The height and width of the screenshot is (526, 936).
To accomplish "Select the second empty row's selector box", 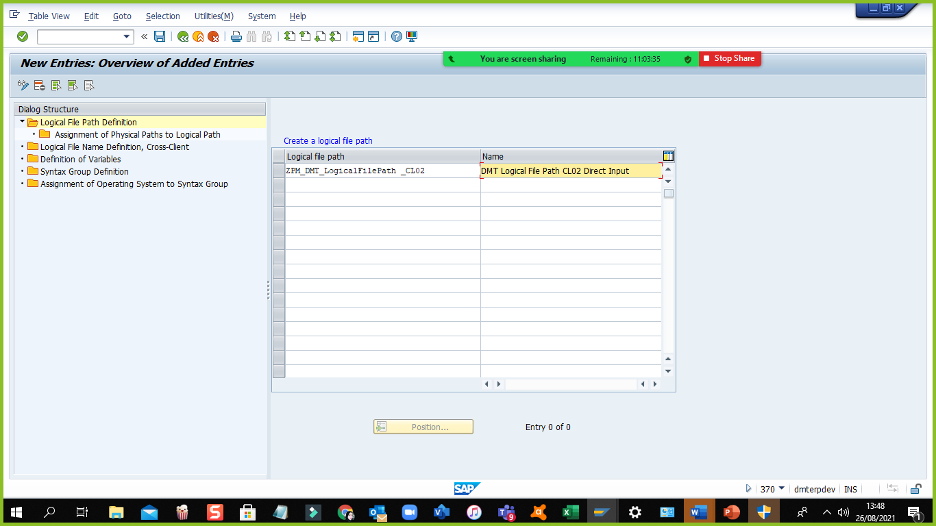I will pyautogui.click(x=278, y=185).
